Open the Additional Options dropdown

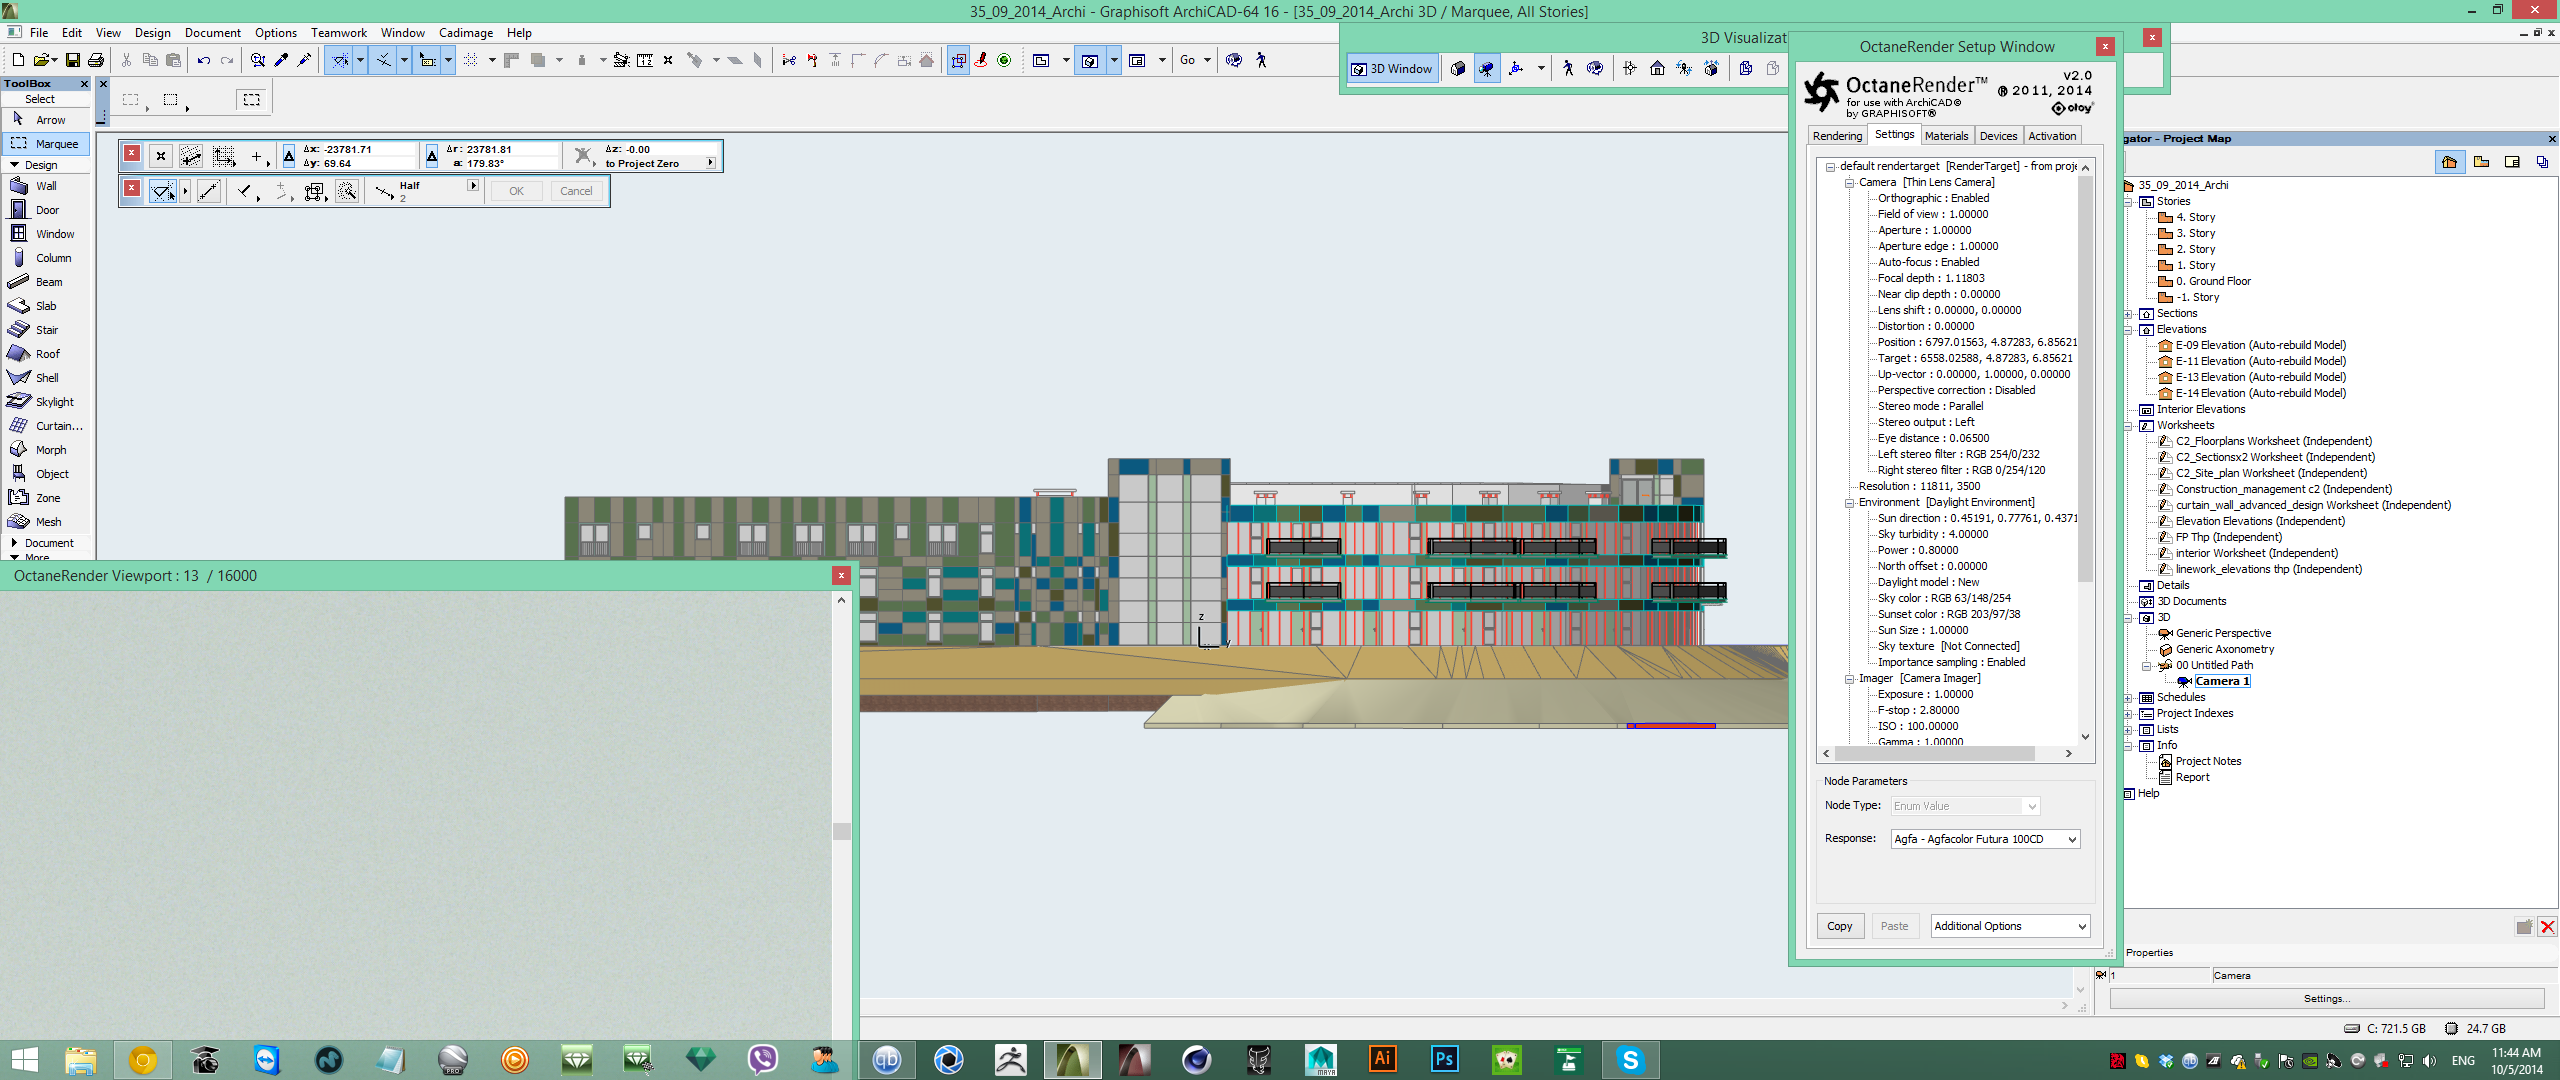pyautogui.click(x=2009, y=926)
